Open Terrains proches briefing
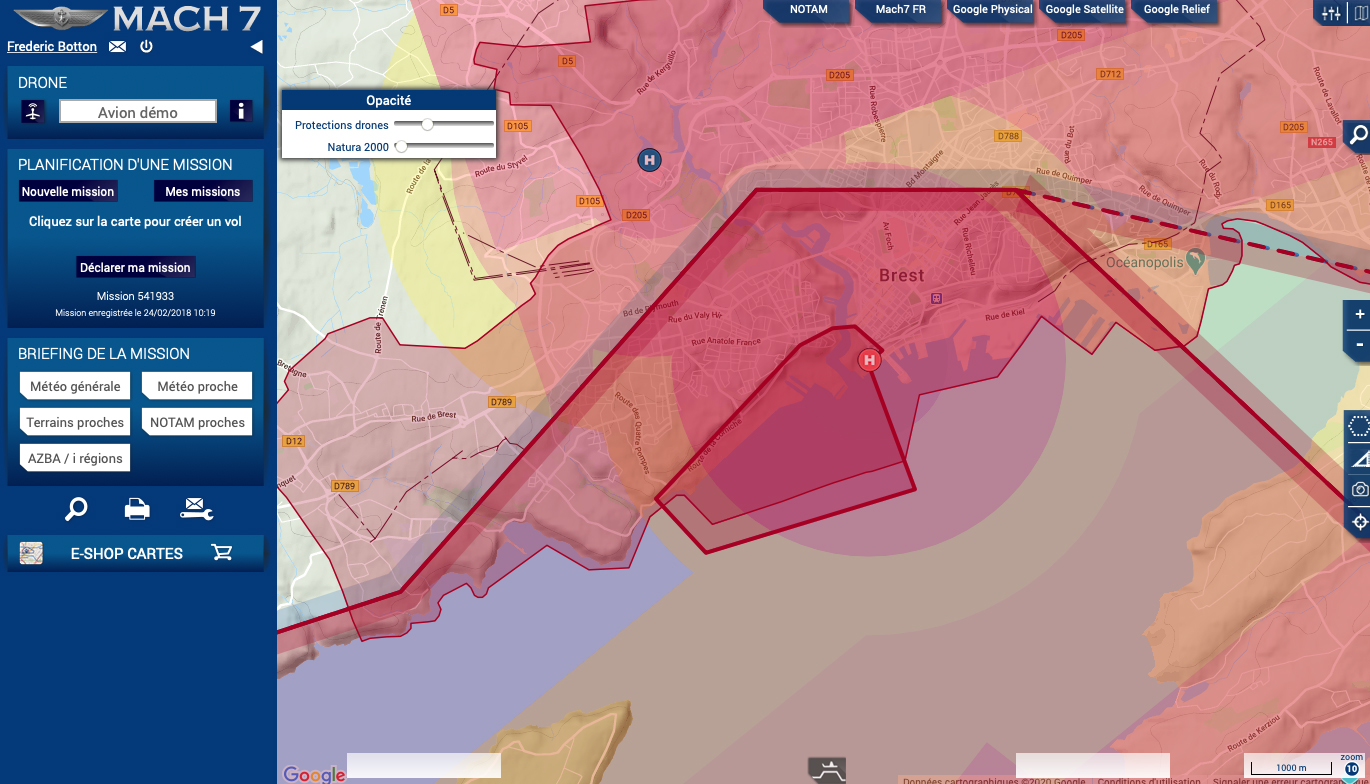 75,422
